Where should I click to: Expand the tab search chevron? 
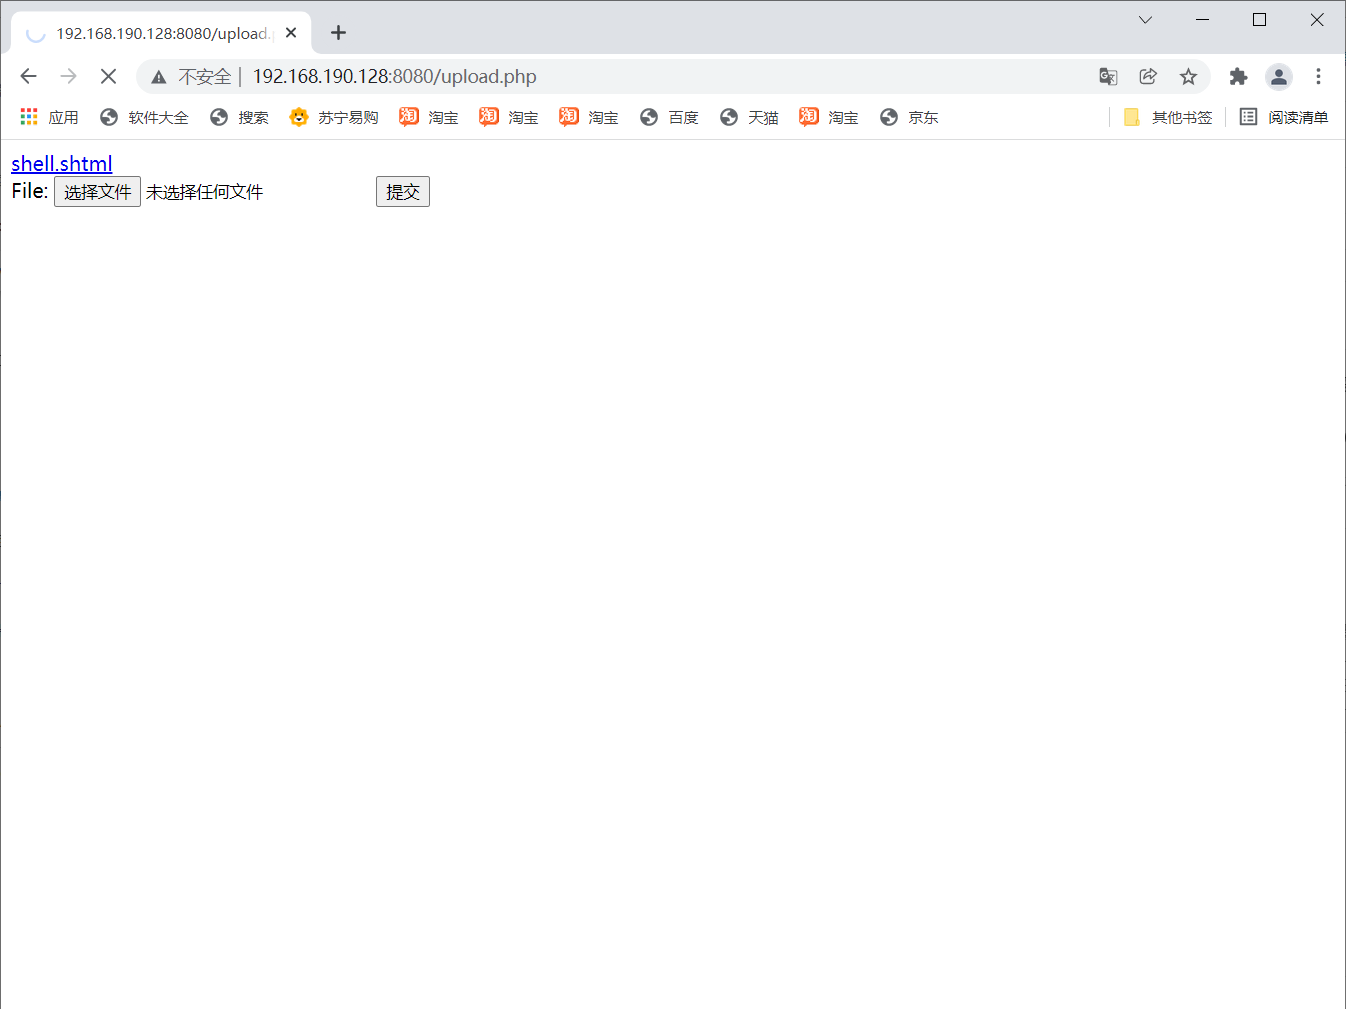click(1146, 20)
